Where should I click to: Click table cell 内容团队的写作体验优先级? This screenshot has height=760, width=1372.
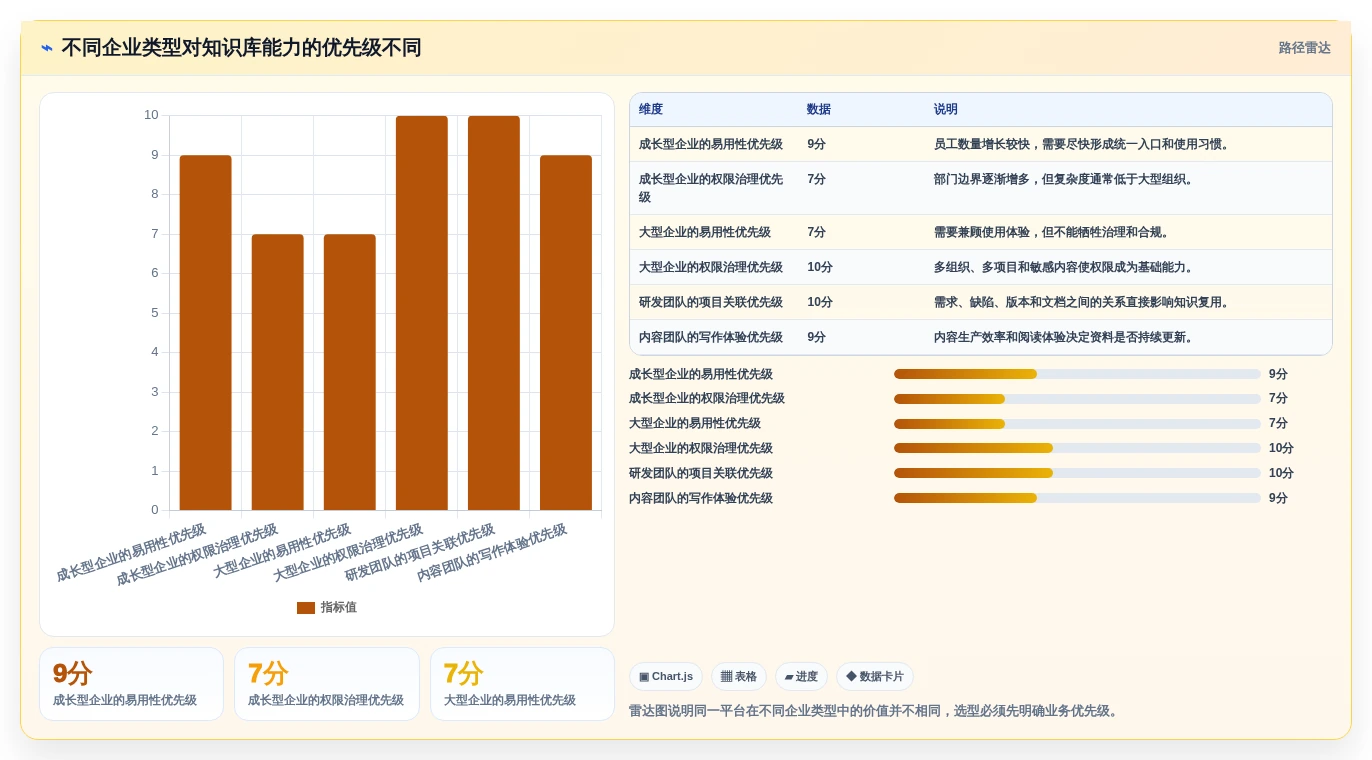point(711,337)
